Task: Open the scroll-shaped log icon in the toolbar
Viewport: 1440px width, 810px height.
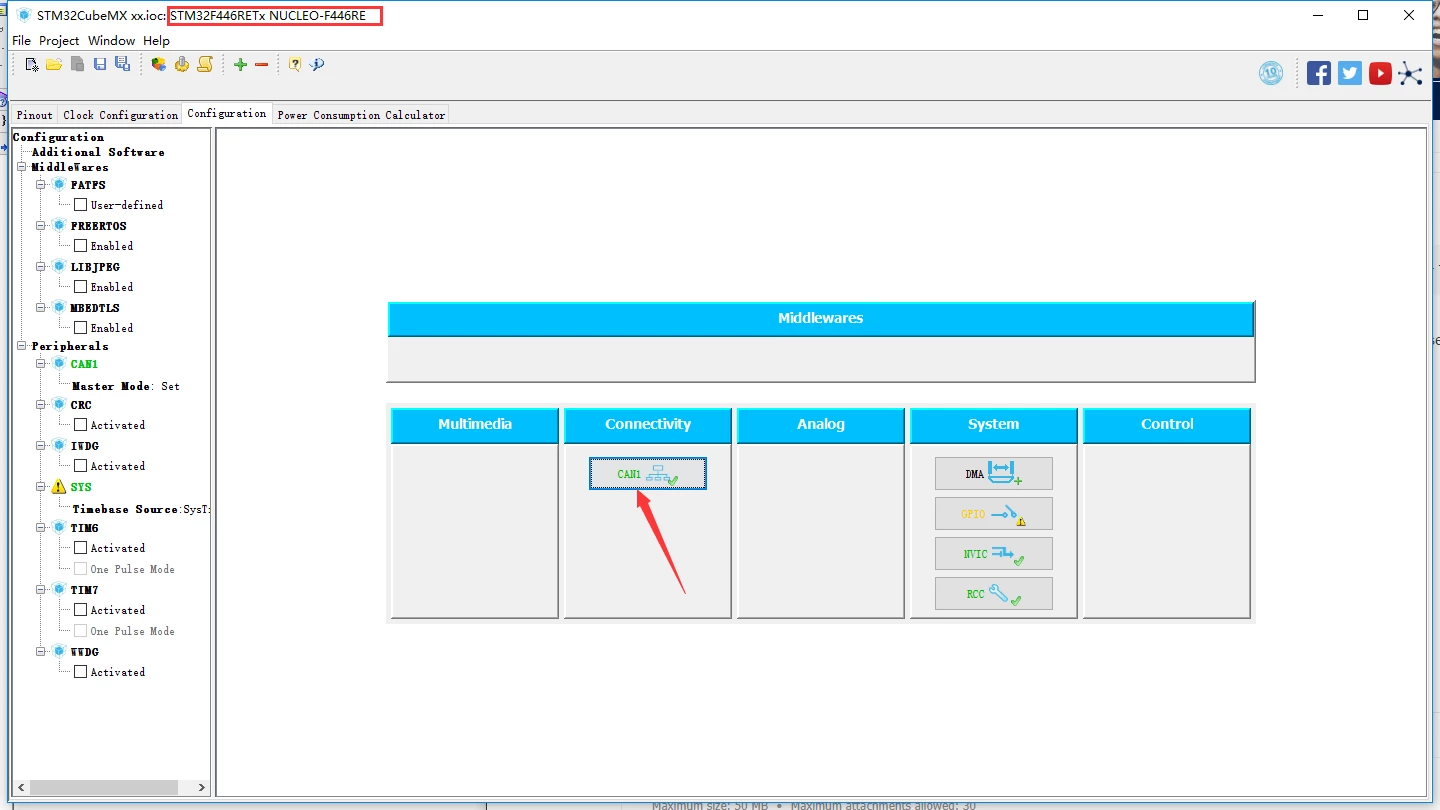Action: pos(205,65)
